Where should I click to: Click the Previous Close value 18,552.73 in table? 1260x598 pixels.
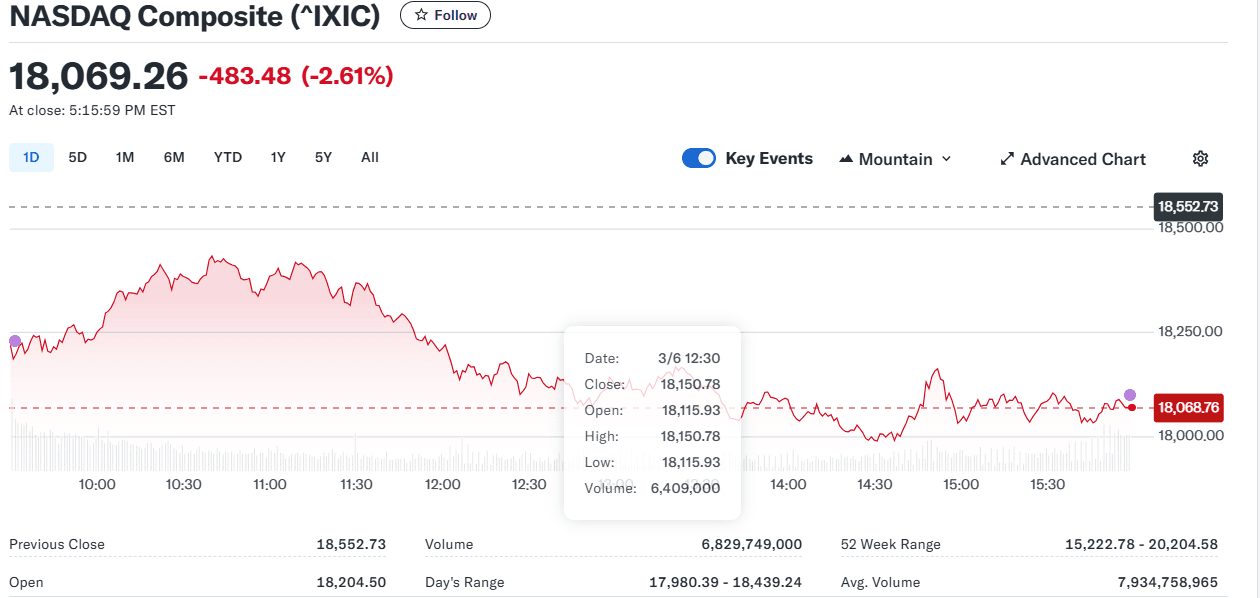pos(351,545)
